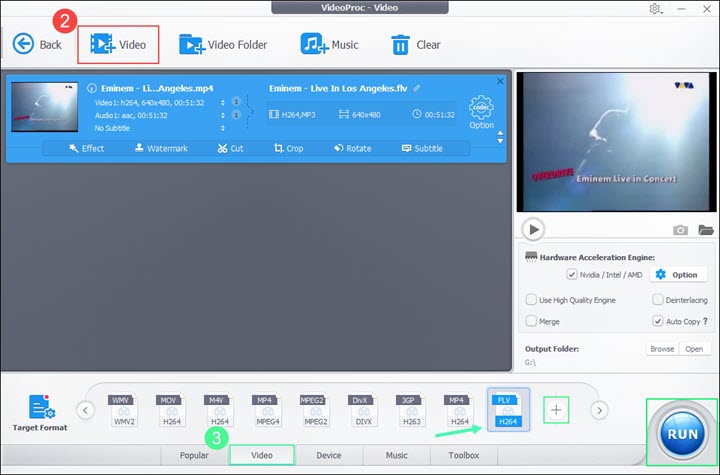
Task: Open Target Format settings
Action: pos(40,413)
